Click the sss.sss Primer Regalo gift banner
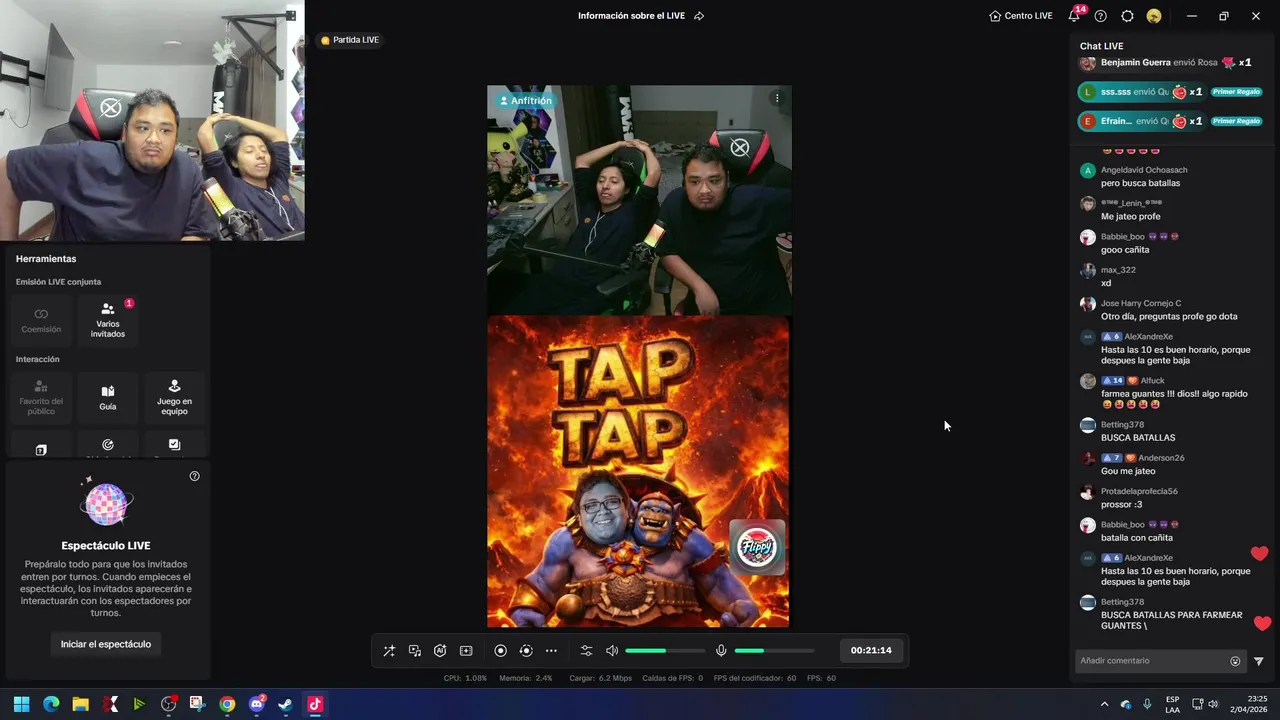Screen dimensions: 1280x720 point(1169,92)
